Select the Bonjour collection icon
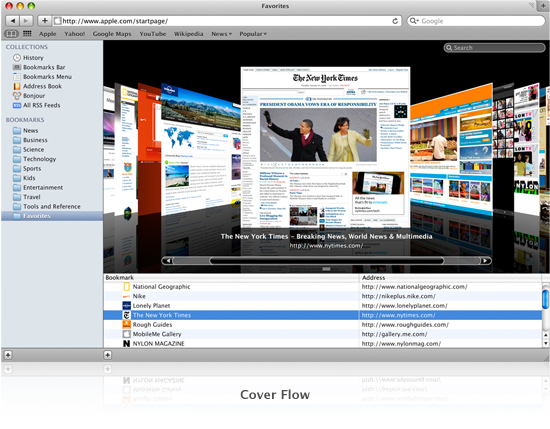 coord(17,95)
